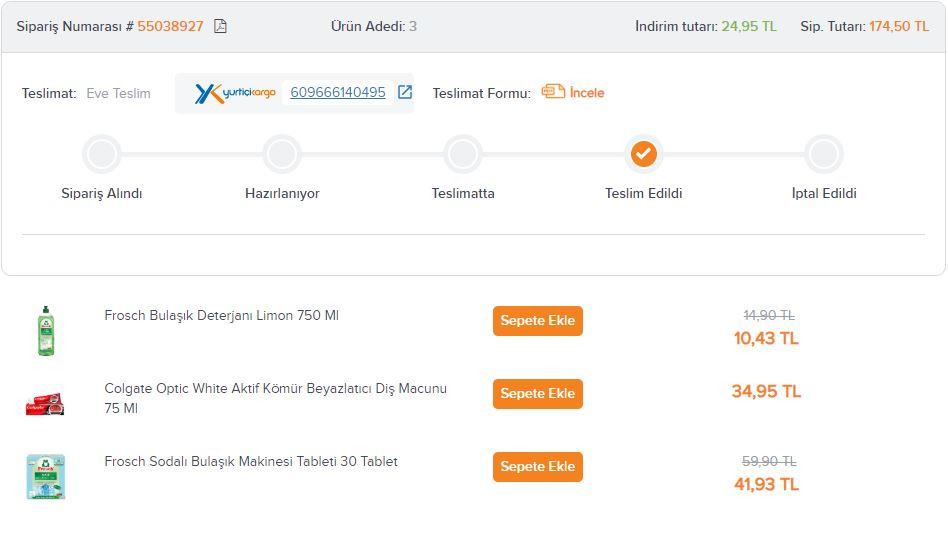
Task: Add Frosch Sodalı tablets to cart
Action: (x=537, y=467)
